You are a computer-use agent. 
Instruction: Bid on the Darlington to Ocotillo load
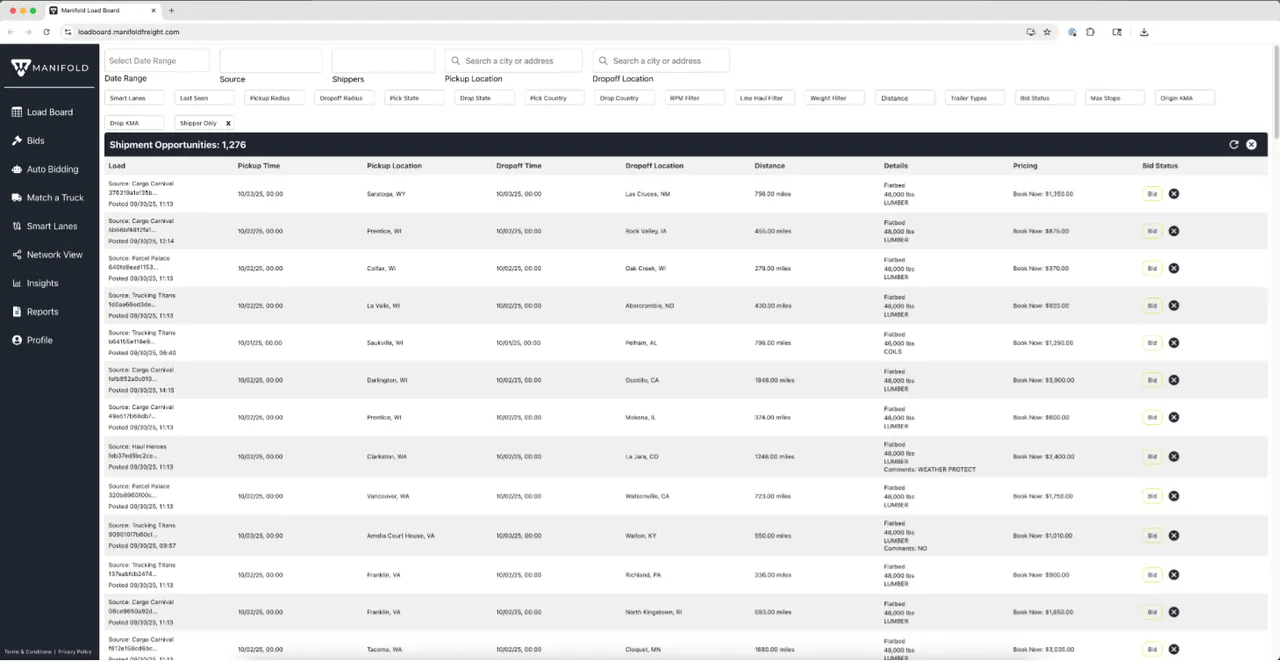[x=1152, y=380]
